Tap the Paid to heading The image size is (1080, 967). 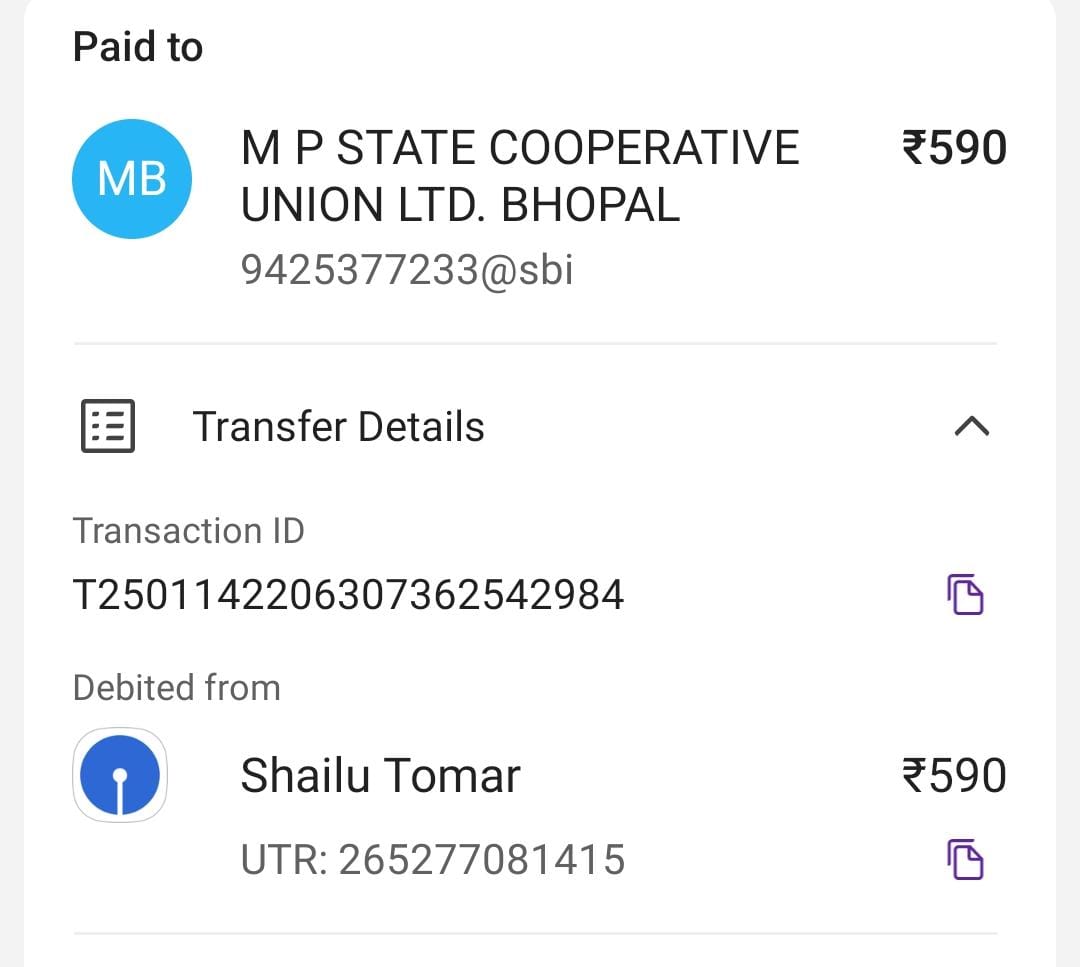[x=138, y=47]
